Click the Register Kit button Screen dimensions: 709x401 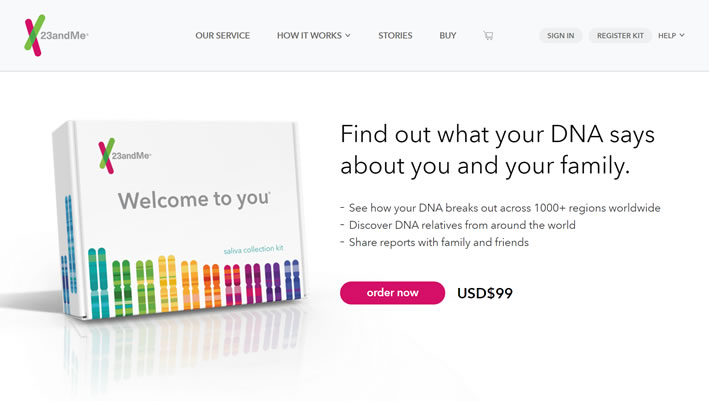pyautogui.click(x=620, y=36)
